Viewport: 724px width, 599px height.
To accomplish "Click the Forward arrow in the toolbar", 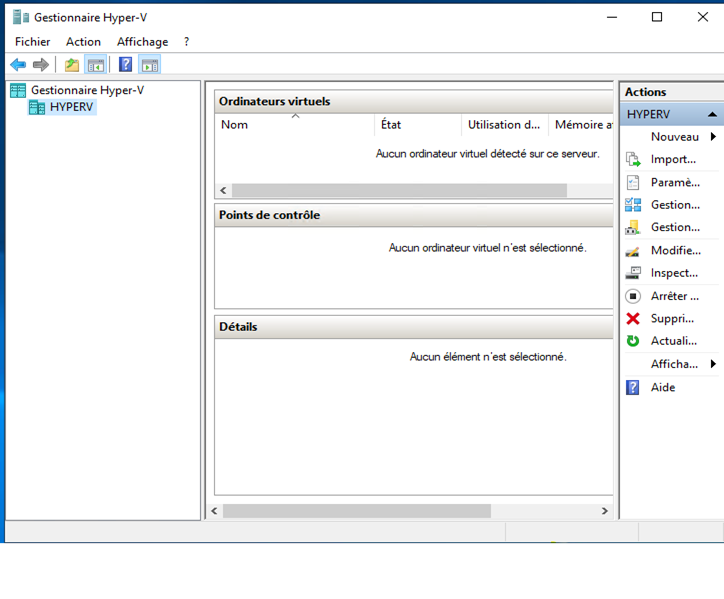I will coord(41,65).
